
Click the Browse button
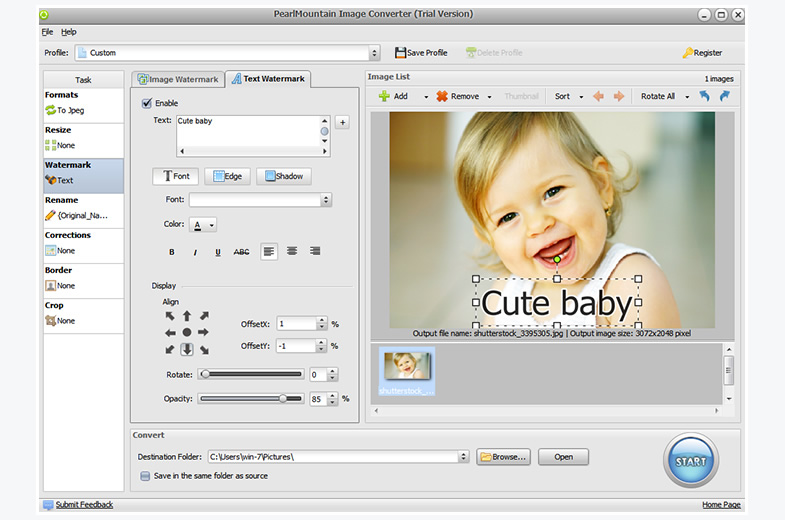[x=503, y=457]
